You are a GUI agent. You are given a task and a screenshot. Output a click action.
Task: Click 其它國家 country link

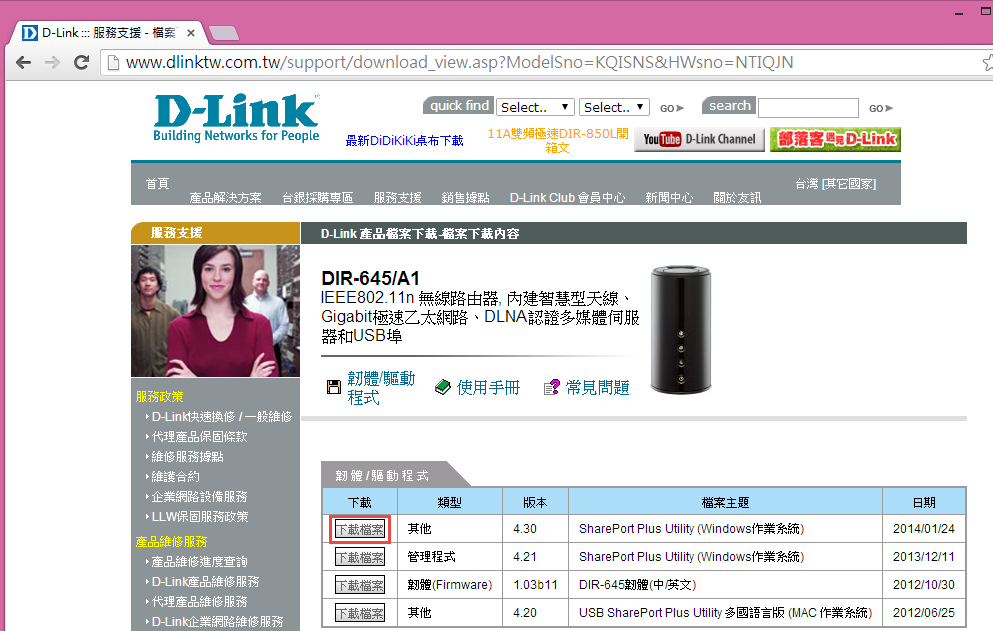[x=849, y=184]
